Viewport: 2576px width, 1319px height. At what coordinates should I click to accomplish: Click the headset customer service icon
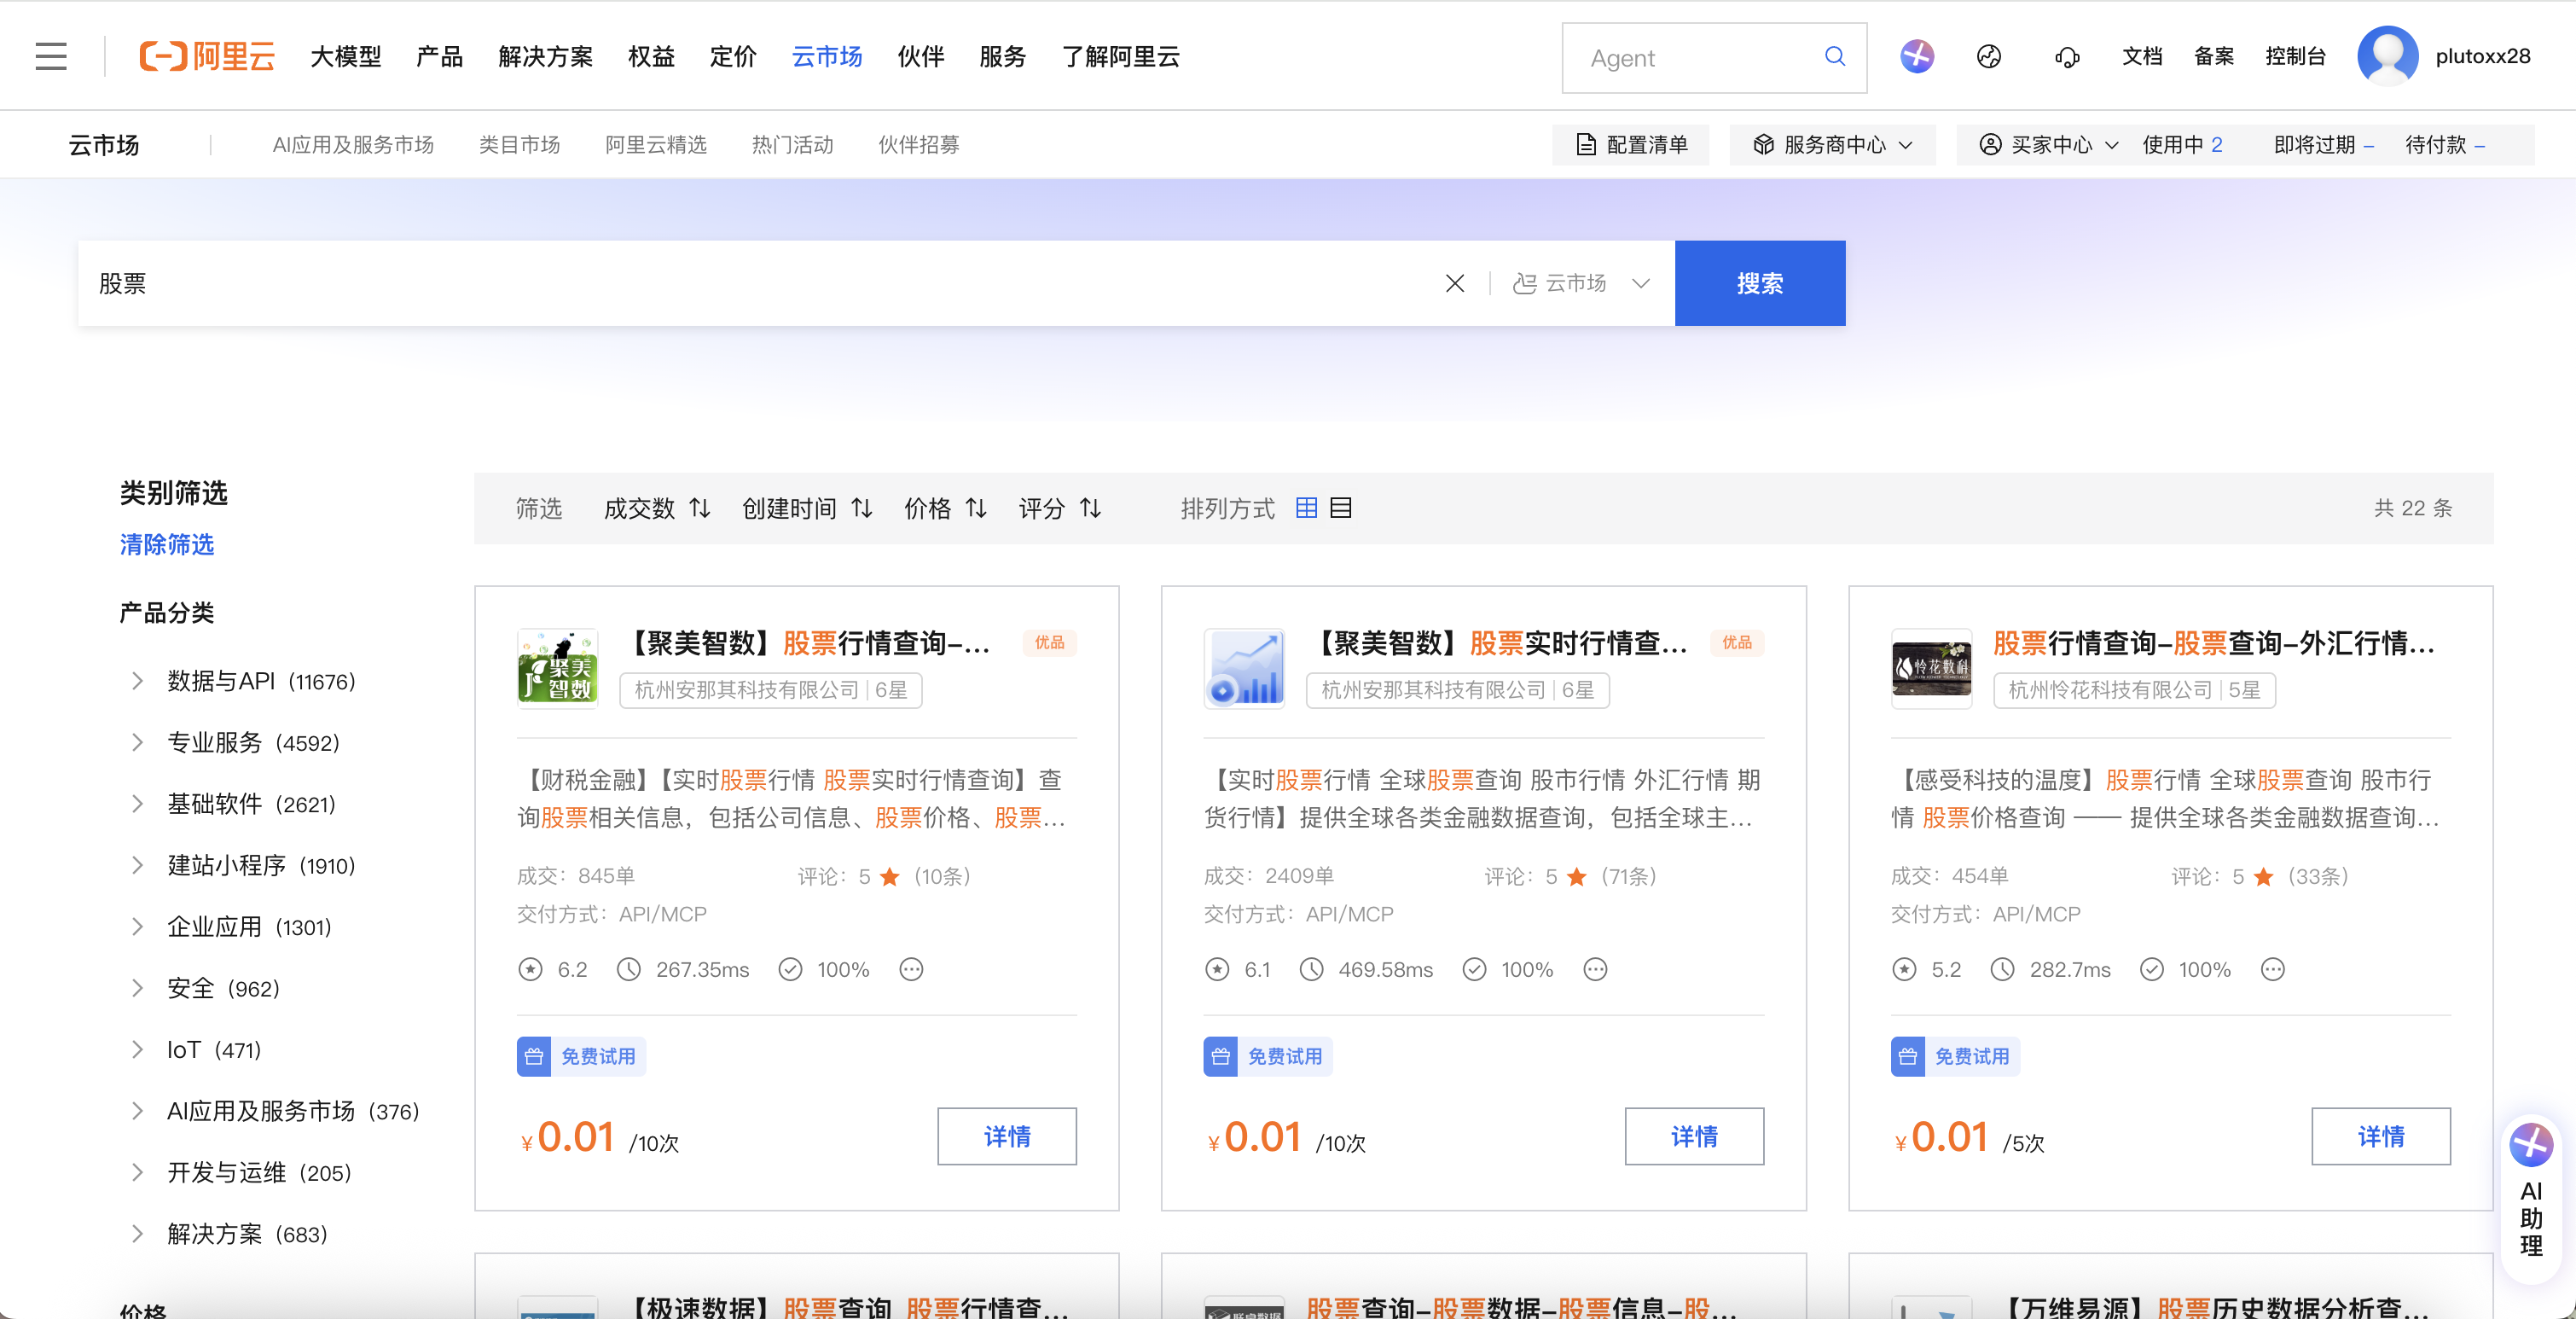coord(2067,57)
